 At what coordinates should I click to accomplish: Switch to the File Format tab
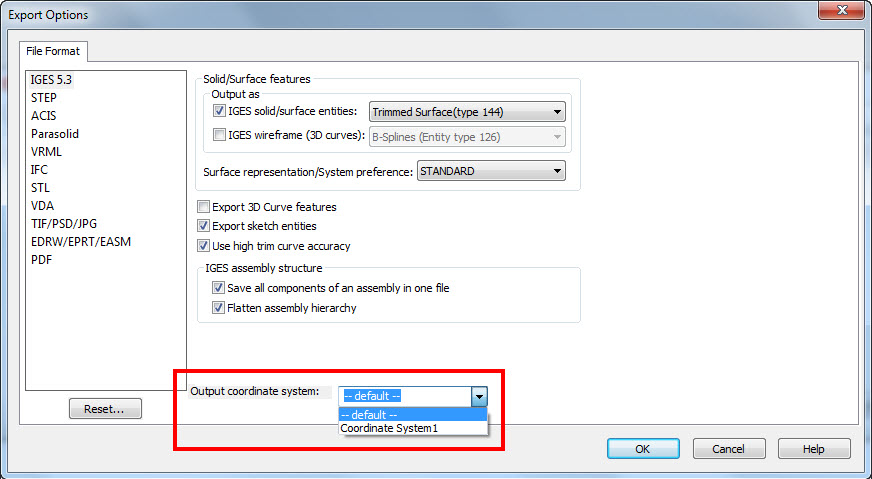[x=54, y=50]
